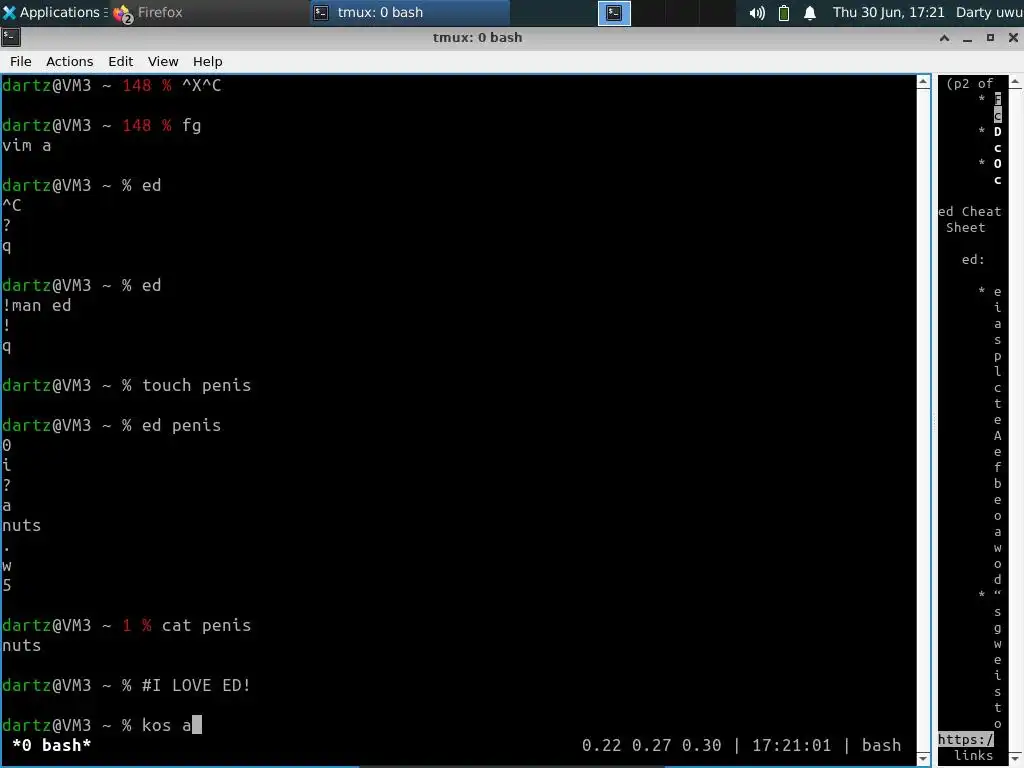Open the File menu
This screenshot has height=768, width=1024.
(20, 61)
